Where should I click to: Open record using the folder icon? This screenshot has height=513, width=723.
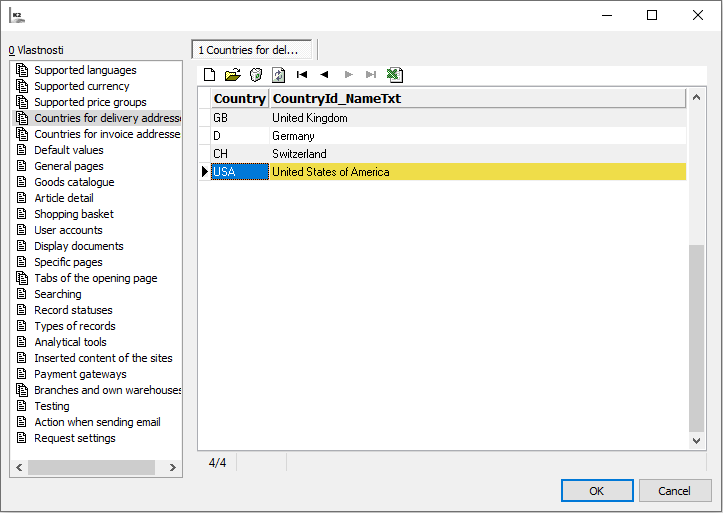point(232,75)
